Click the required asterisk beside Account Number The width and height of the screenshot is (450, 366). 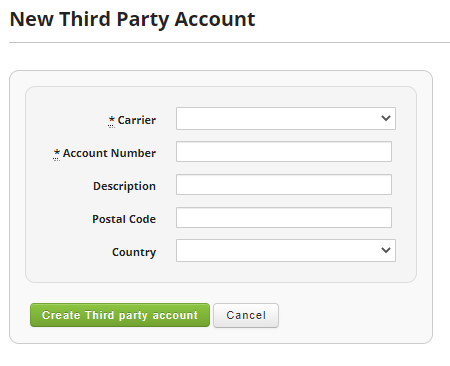pyautogui.click(x=57, y=154)
